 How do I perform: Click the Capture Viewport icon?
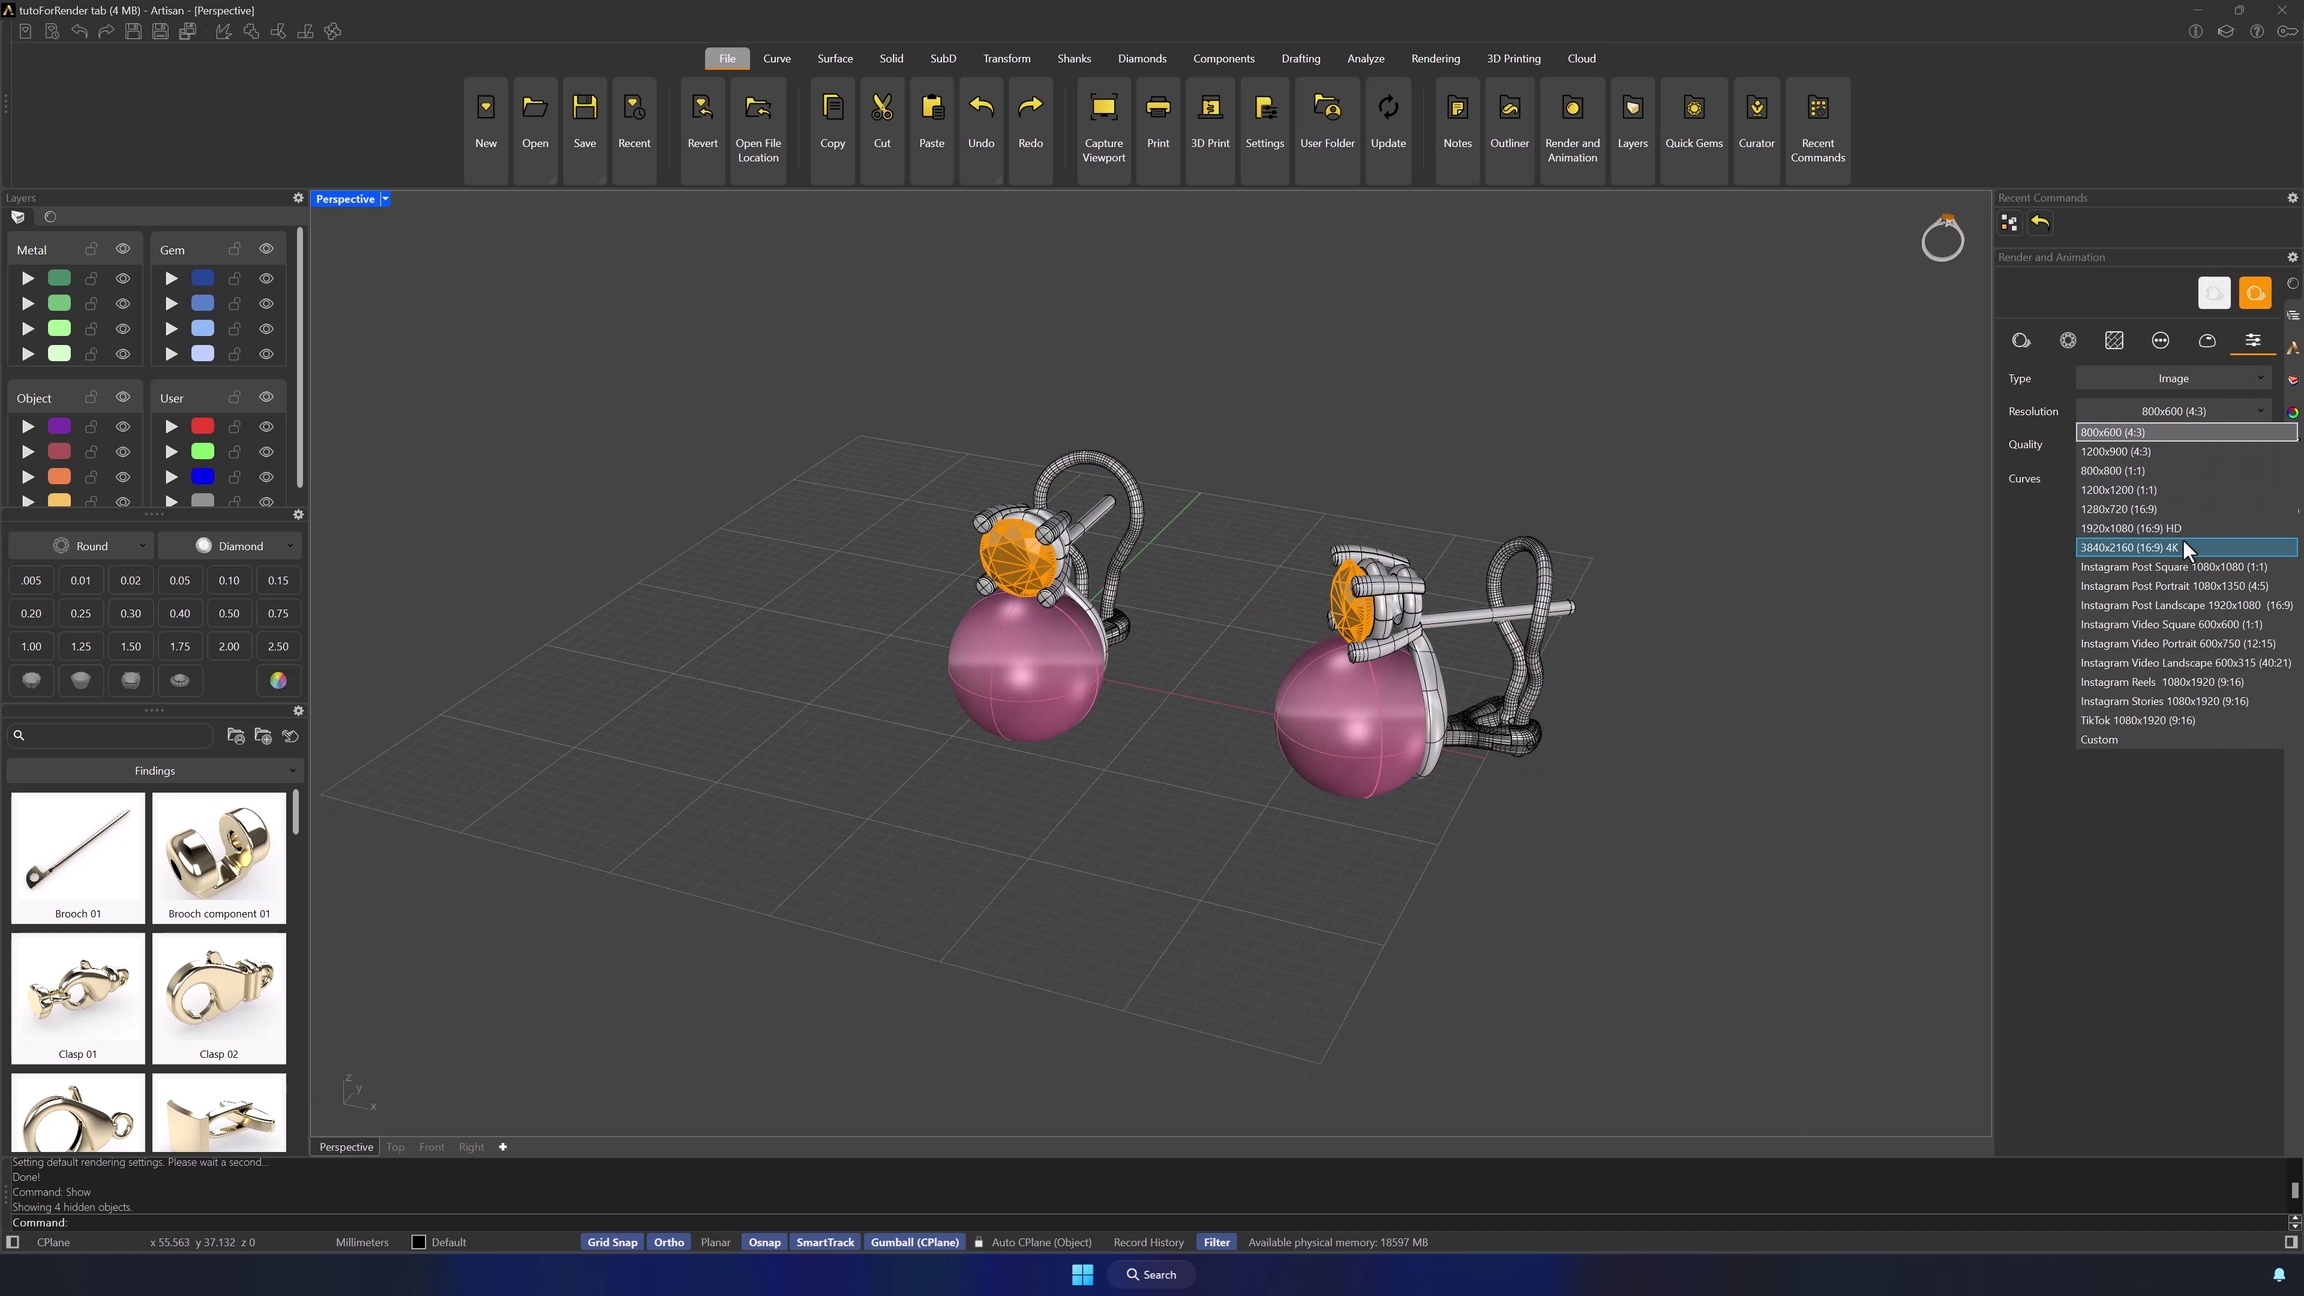pos(1103,108)
